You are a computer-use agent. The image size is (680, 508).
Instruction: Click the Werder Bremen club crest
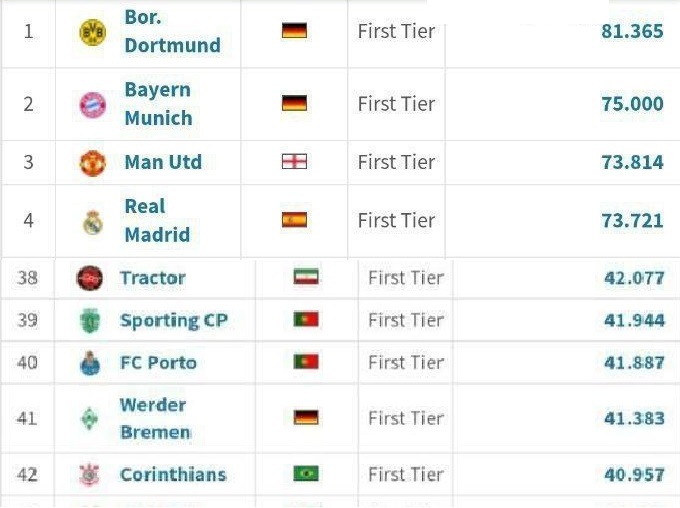(90, 419)
